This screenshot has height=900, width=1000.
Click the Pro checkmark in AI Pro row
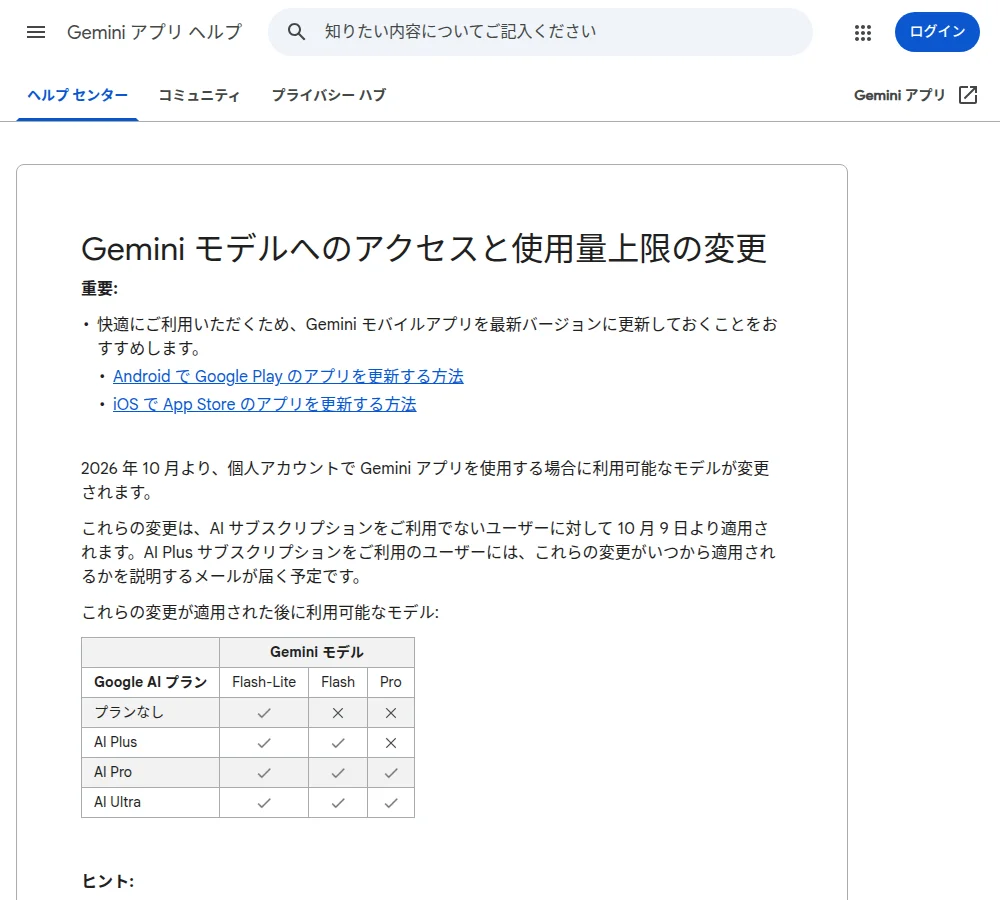tap(391, 773)
